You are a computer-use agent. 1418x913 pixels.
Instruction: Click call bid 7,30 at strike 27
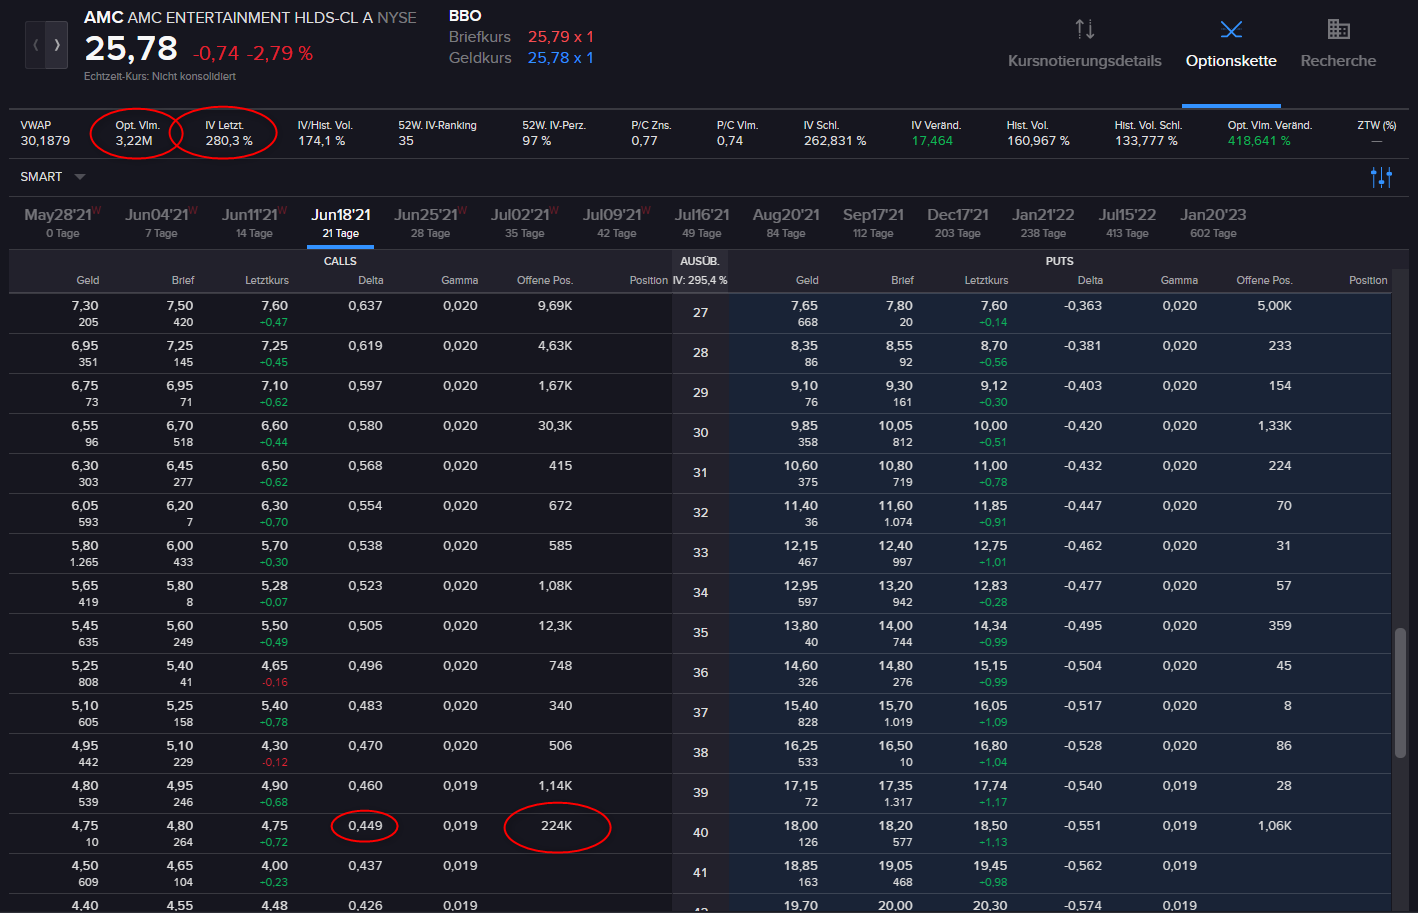[85, 306]
